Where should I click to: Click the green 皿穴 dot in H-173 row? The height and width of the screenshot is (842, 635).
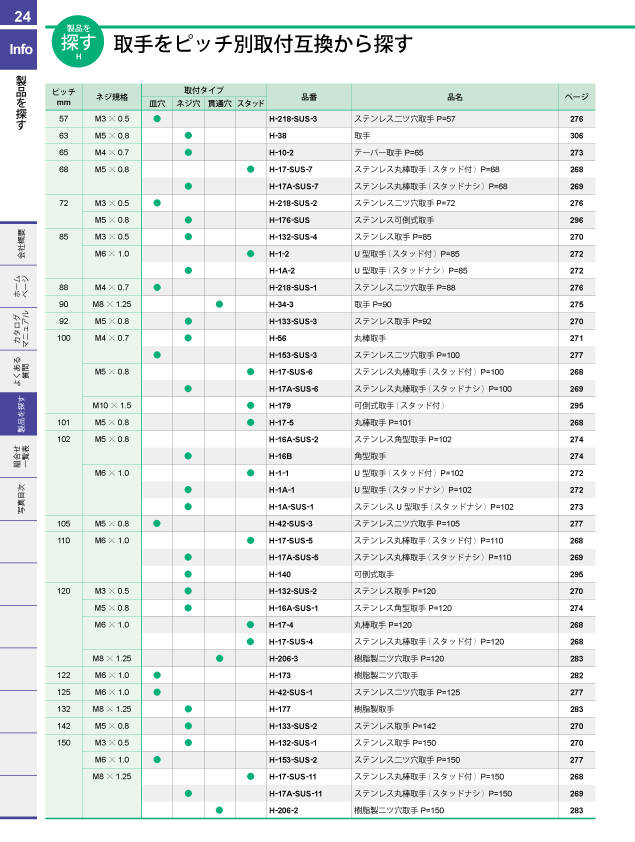[x=157, y=675]
